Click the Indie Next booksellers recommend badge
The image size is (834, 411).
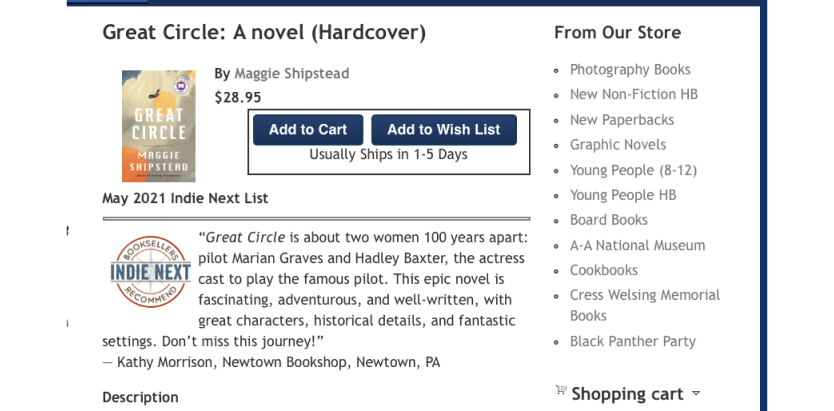pos(150,272)
